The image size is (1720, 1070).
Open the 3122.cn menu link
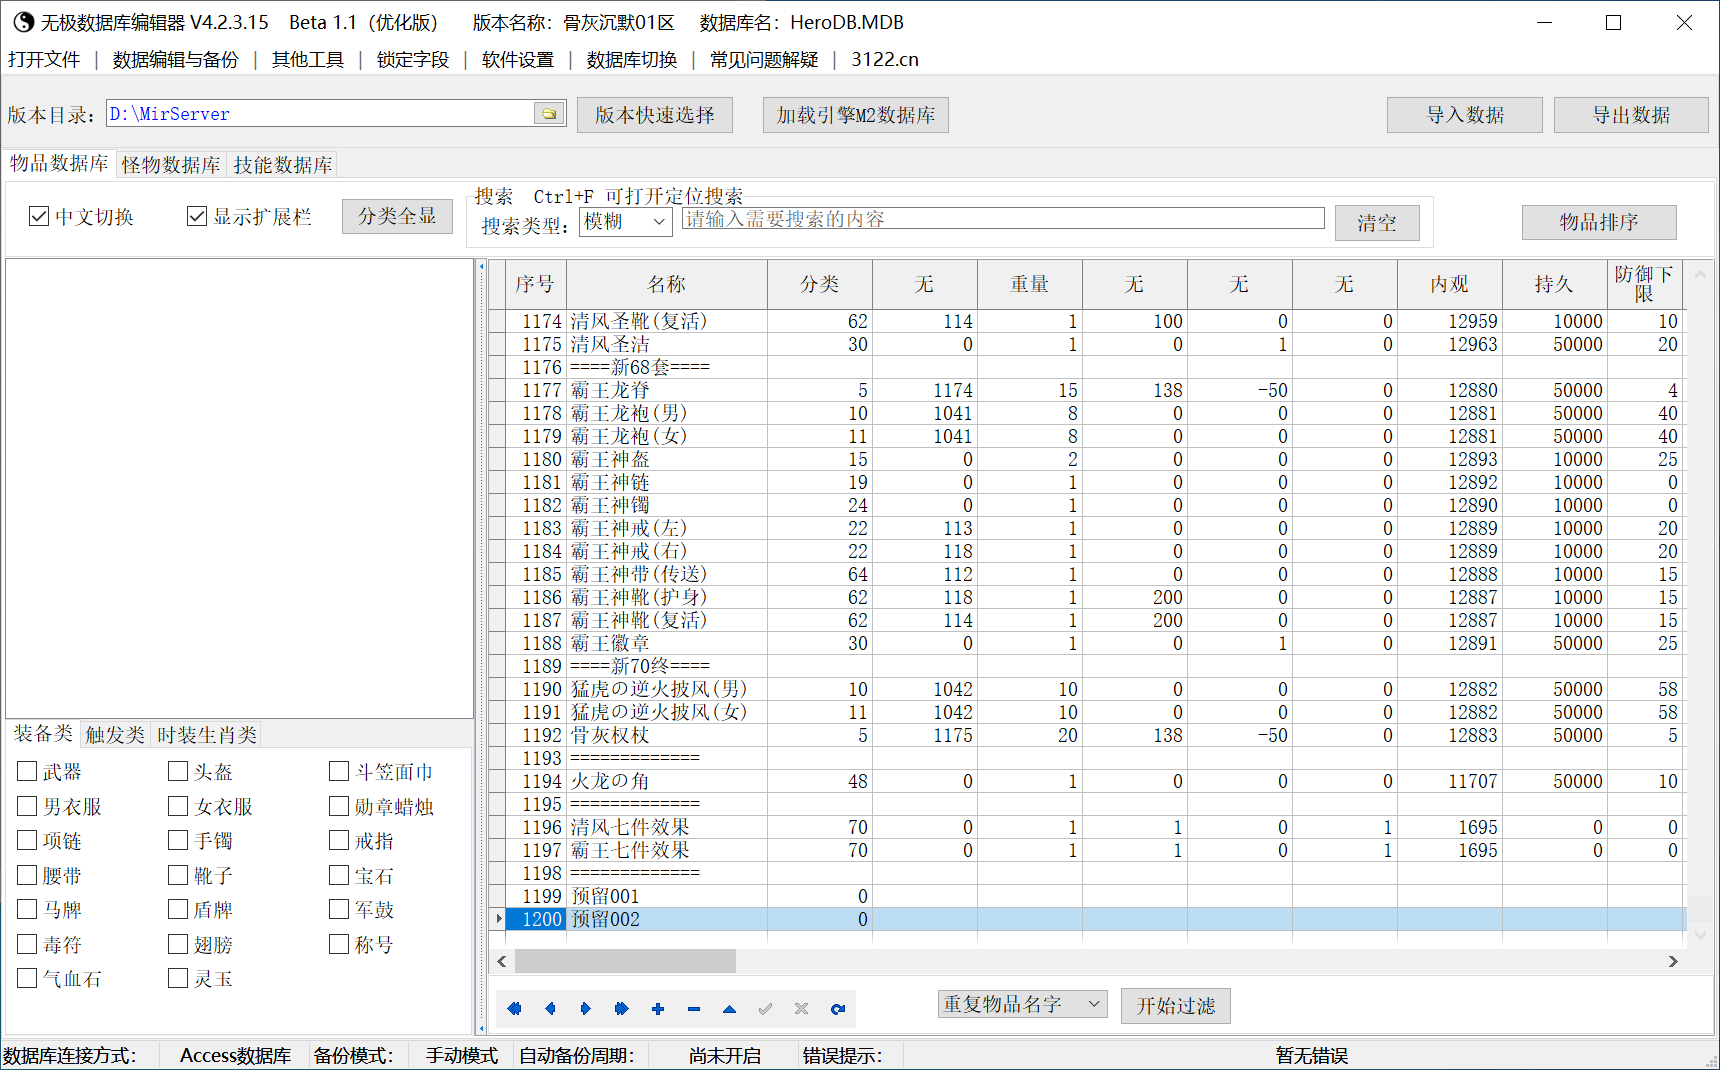coord(885,60)
